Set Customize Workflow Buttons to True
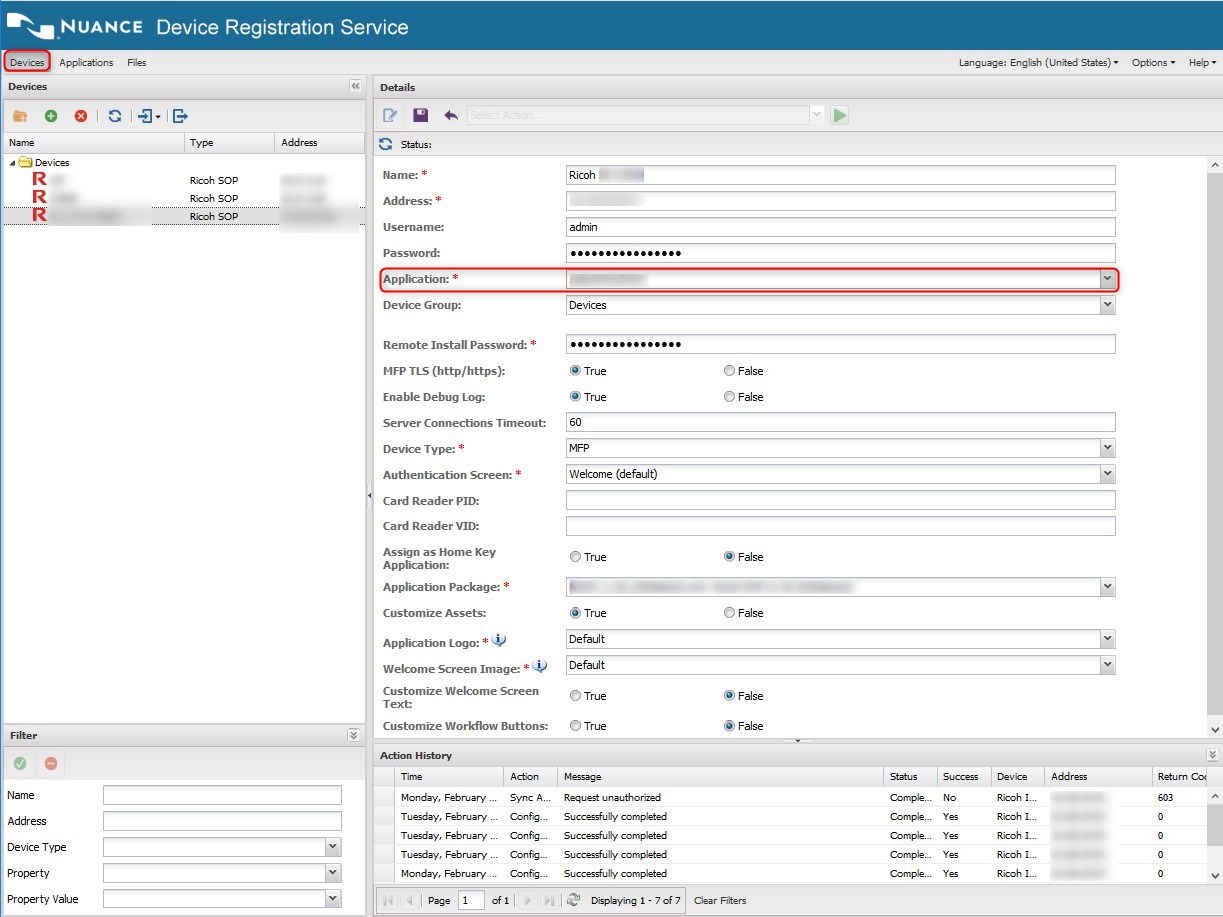 click(575, 726)
